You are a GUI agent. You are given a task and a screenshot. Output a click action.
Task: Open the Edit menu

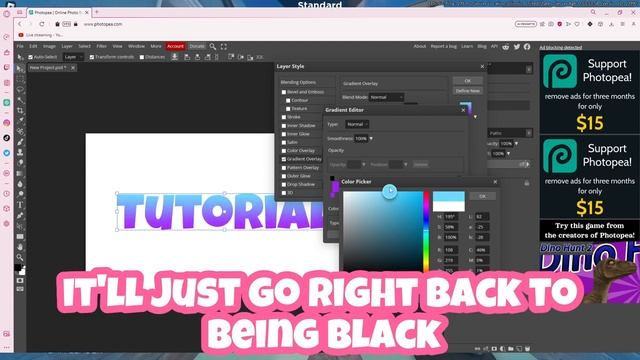click(x=33, y=47)
